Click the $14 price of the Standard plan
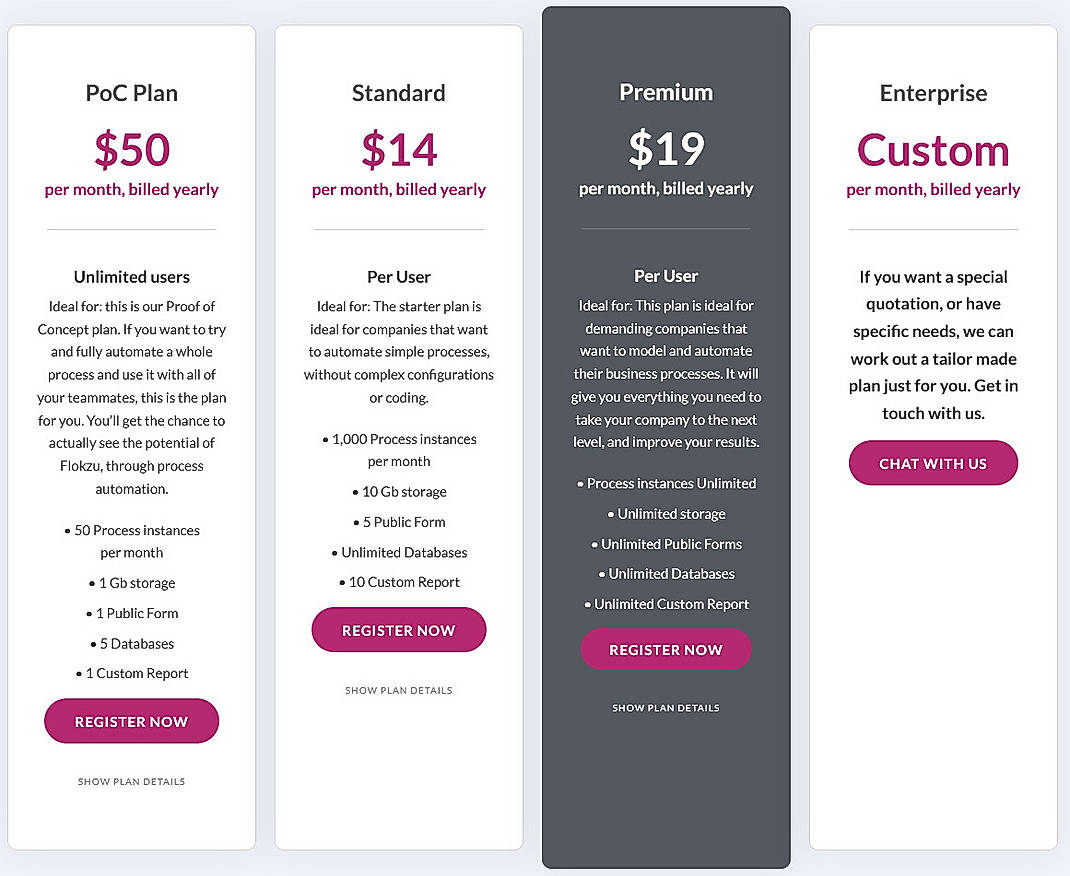Screen dimensions: 1070x876 [398, 150]
